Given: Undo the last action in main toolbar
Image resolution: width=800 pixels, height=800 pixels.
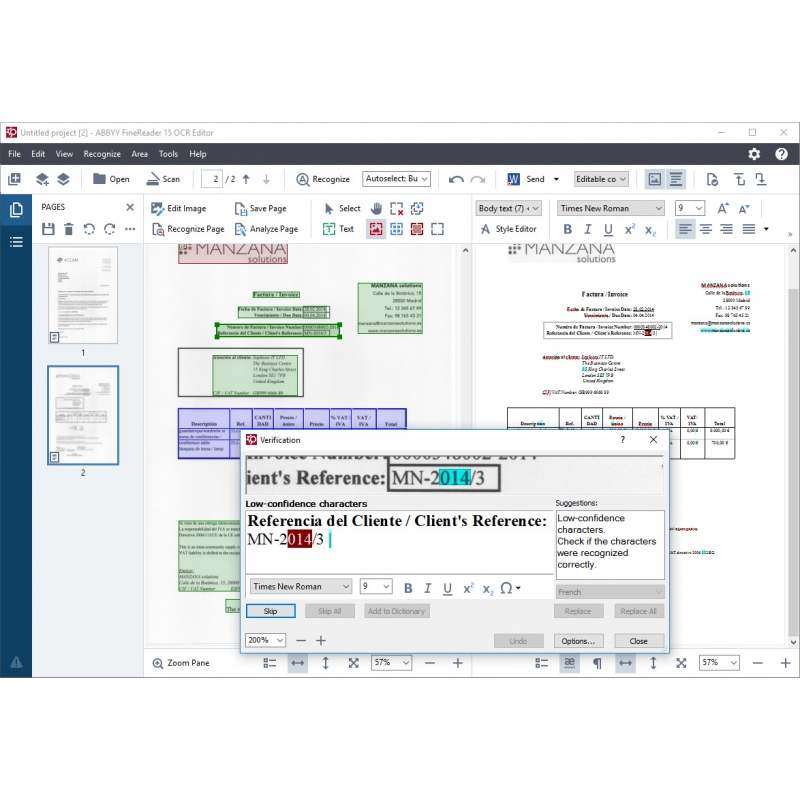Looking at the screenshot, I should (x=456, y=179).
